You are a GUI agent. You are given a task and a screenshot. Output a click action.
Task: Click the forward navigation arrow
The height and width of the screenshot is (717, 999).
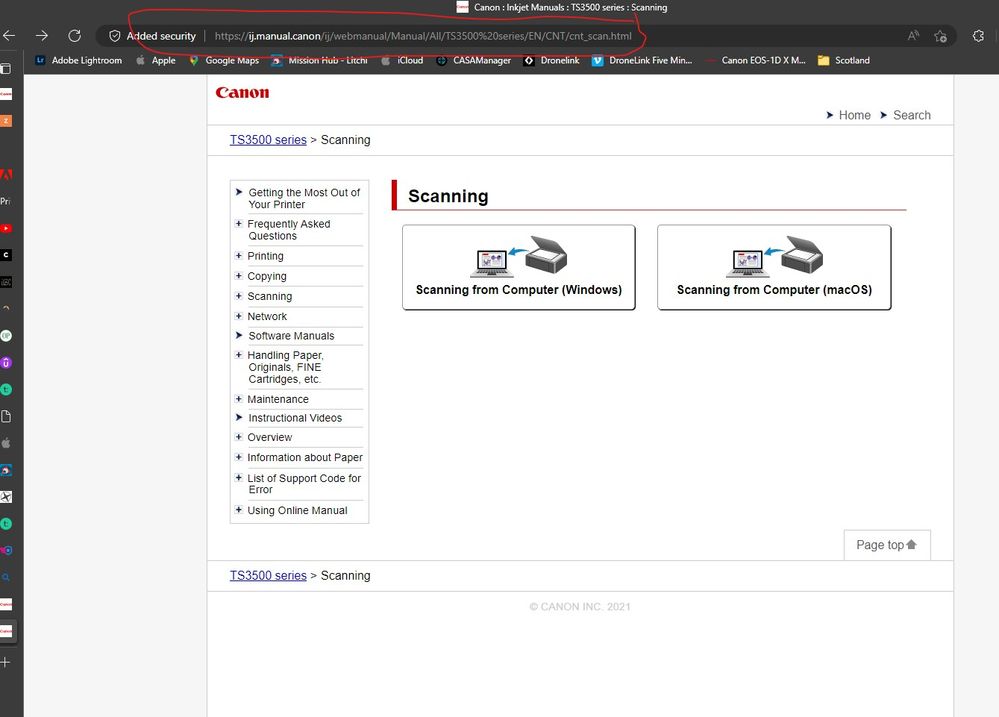point(42,35)
